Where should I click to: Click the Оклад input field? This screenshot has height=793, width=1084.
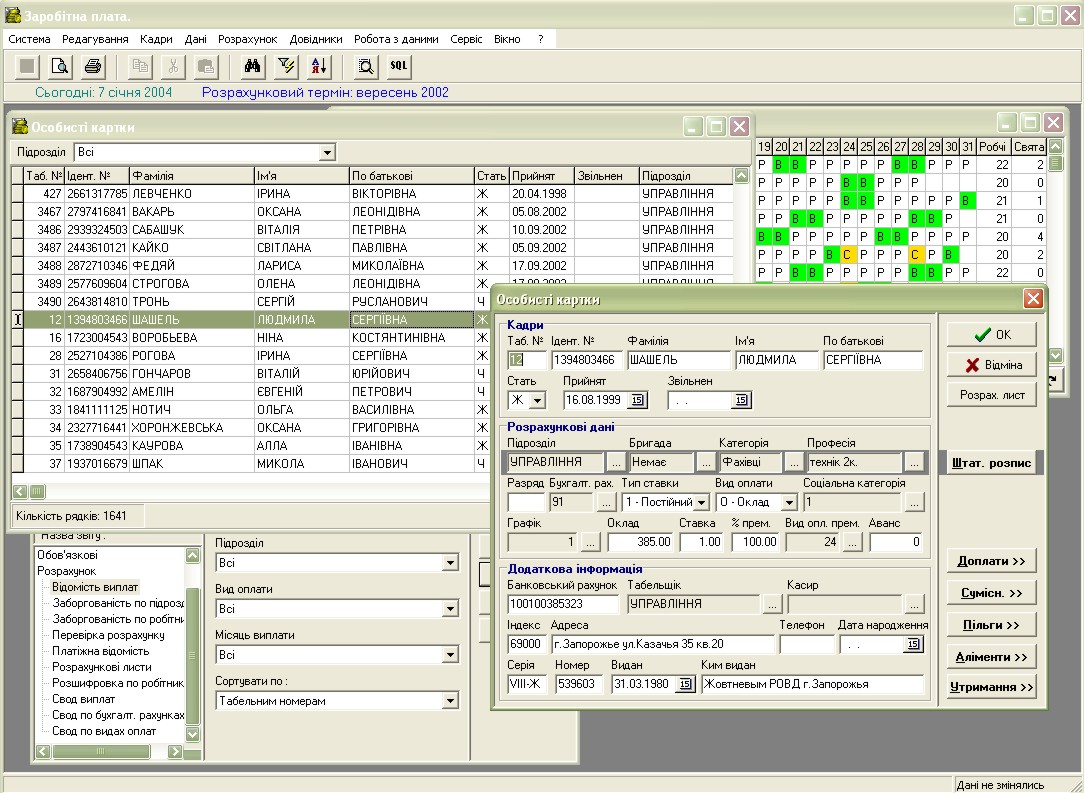pyautogui.click(x=639, y=542)
